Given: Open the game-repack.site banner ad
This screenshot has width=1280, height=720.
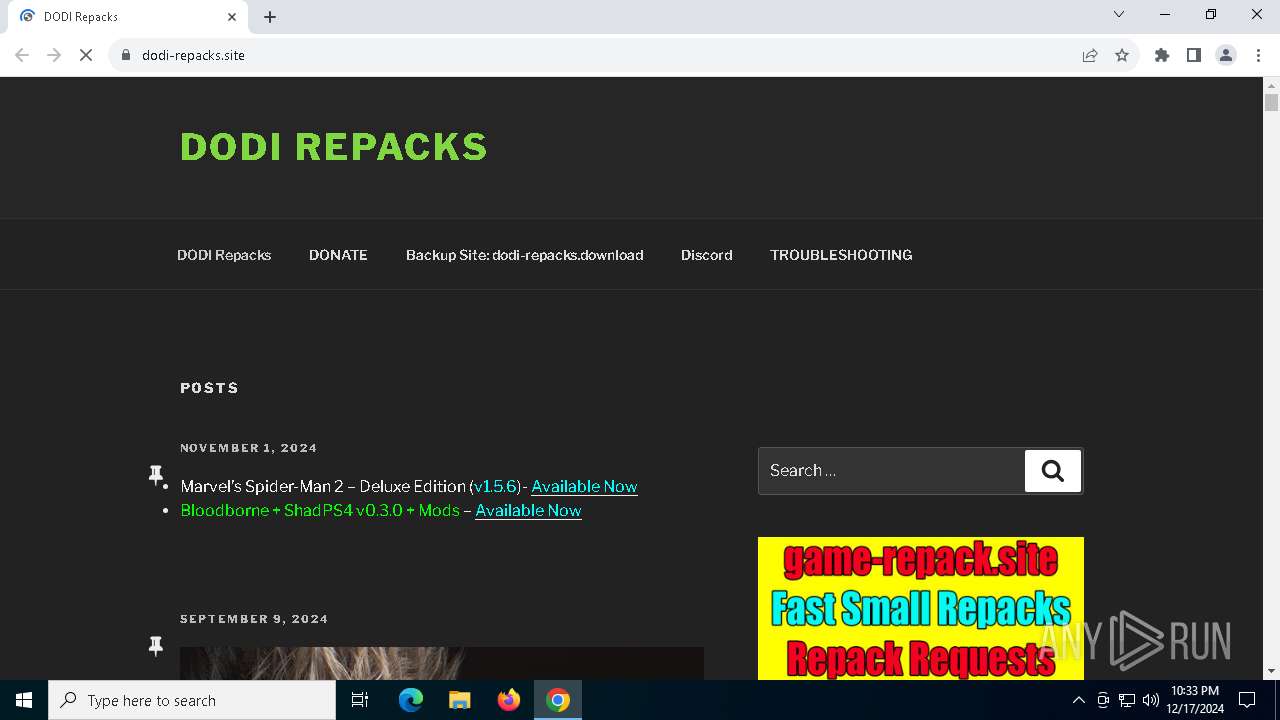Looking at the screenshot, I should (x=921, y=608).
